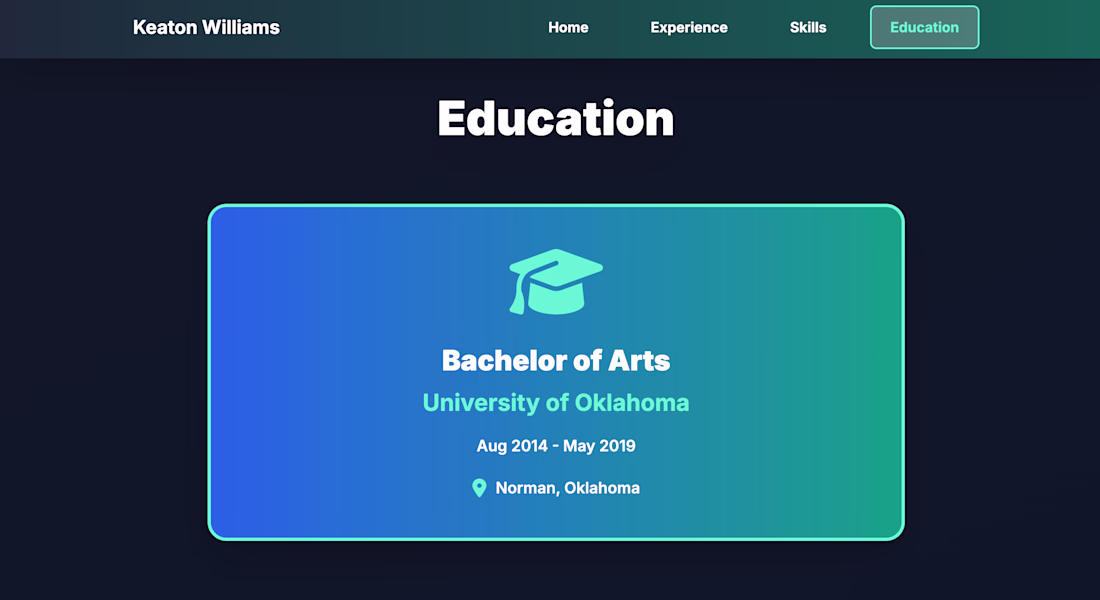Image resolution: width=1100 pixels, height=600 pixels.
Task: Click Oklahoma in the location line
Action: 602,488
